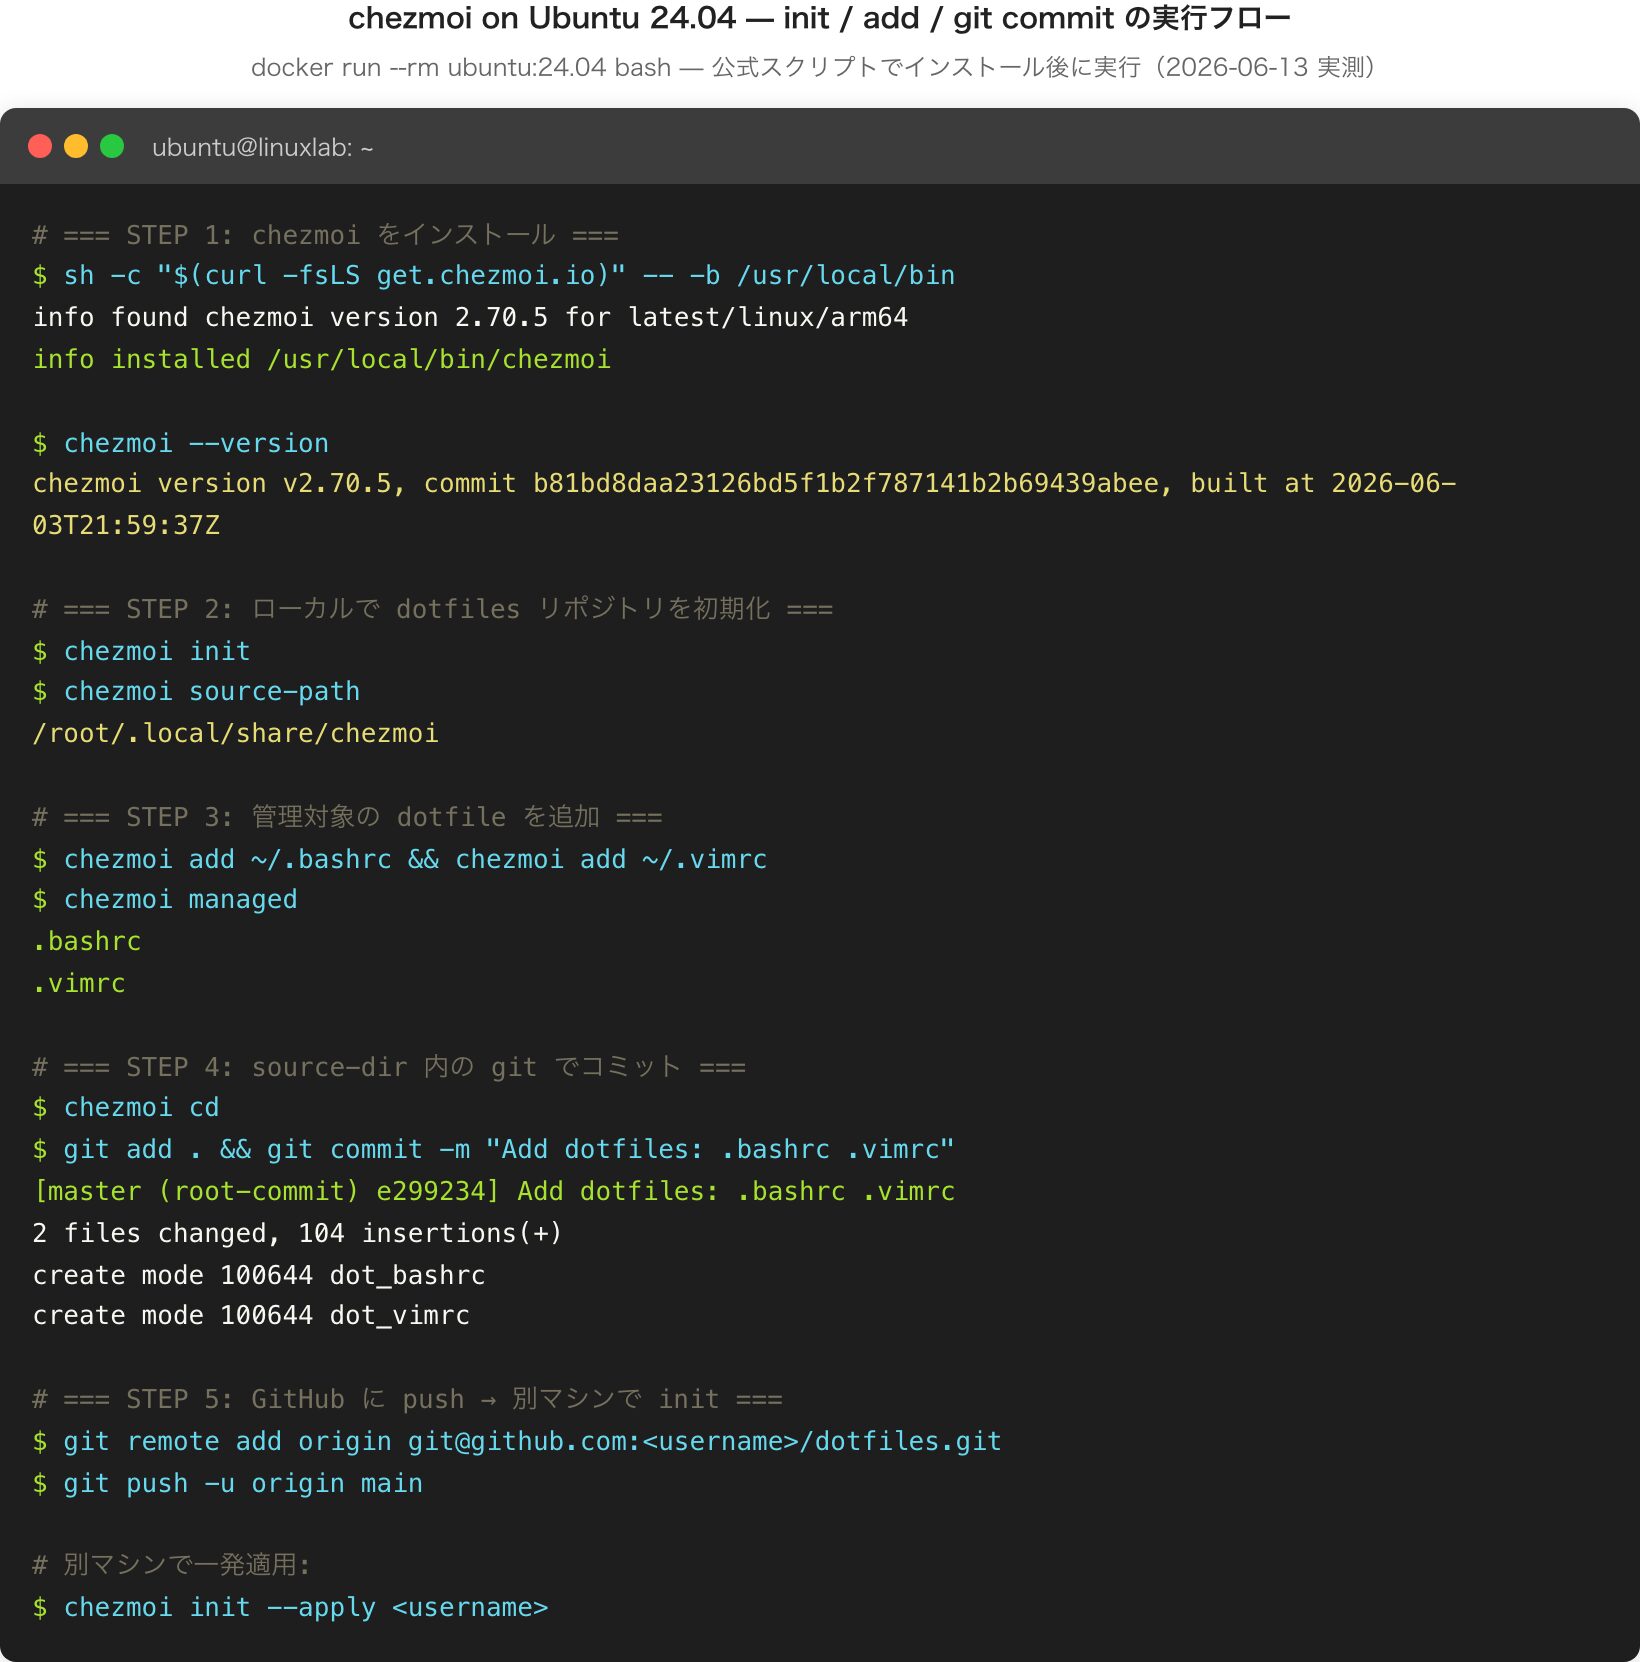Click 'info found chezmoi version 2.70.5' line
Image resolution: width=1640 pixels, height=1662 pixels.
(470, 318)
